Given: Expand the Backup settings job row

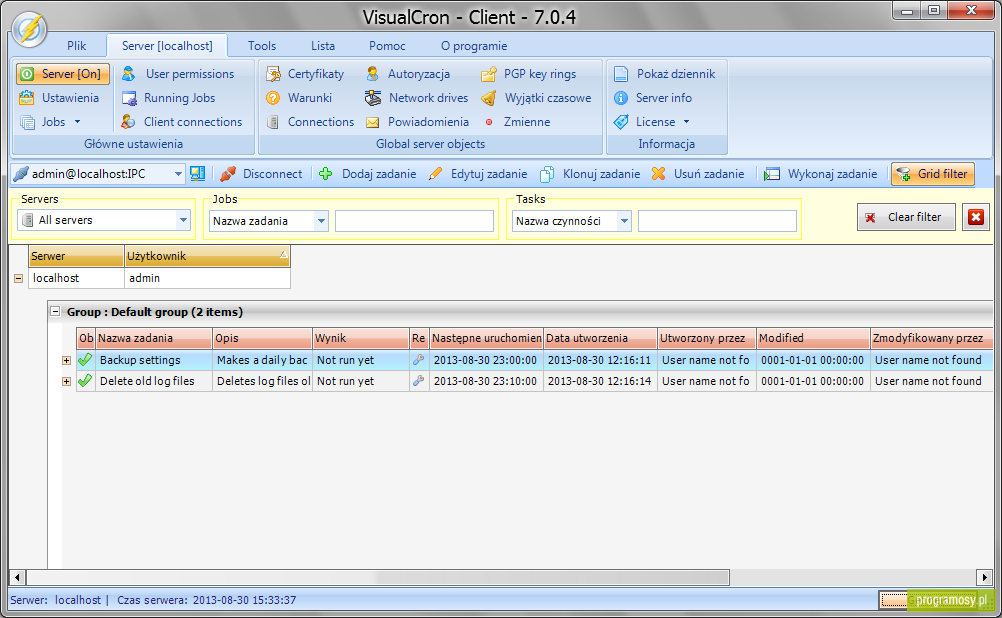Looking at the screenshot, I should pos(66,360).
